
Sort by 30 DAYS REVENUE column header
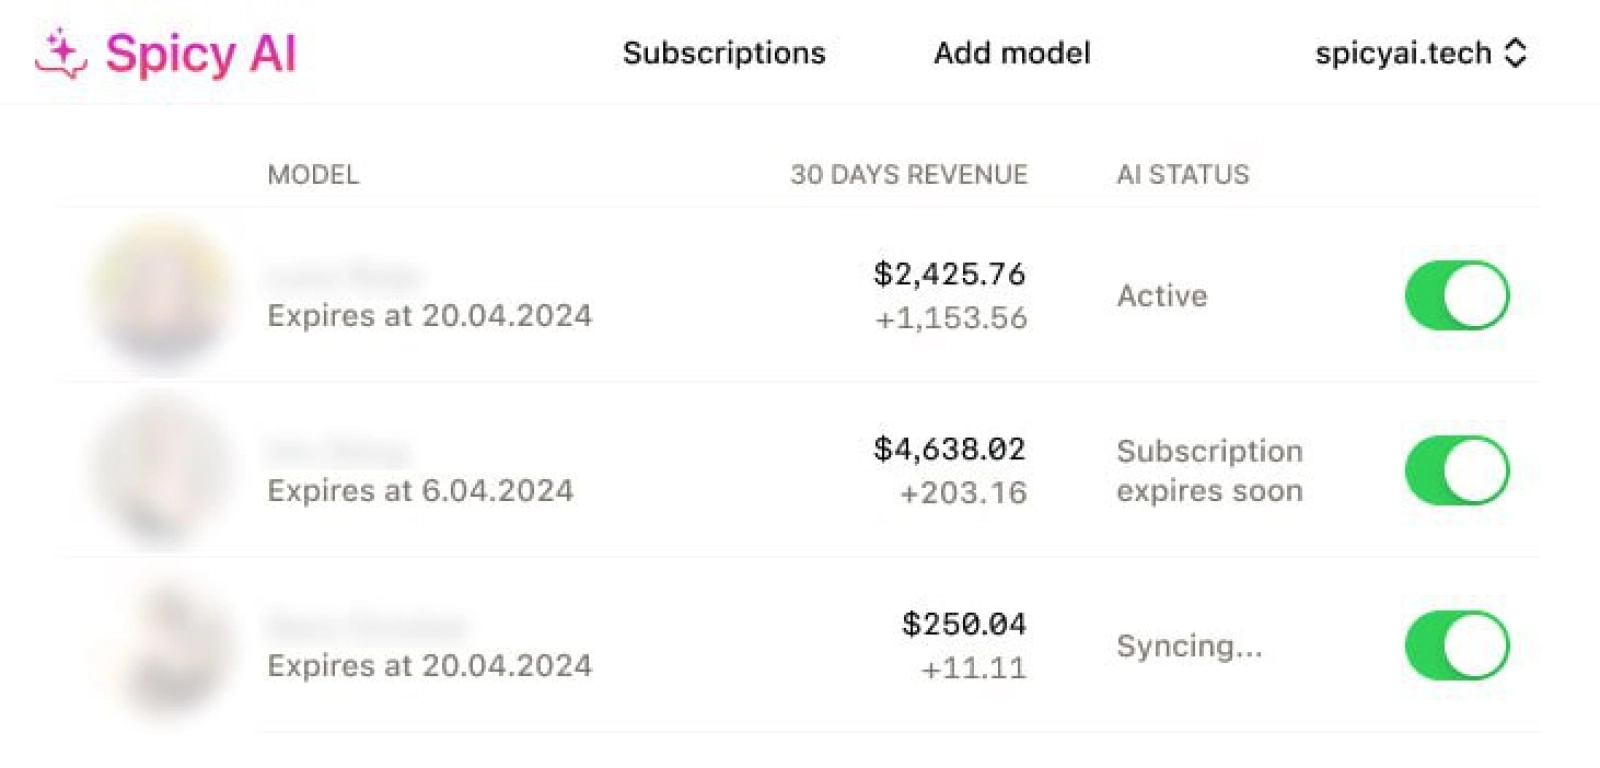click(909, 175)
